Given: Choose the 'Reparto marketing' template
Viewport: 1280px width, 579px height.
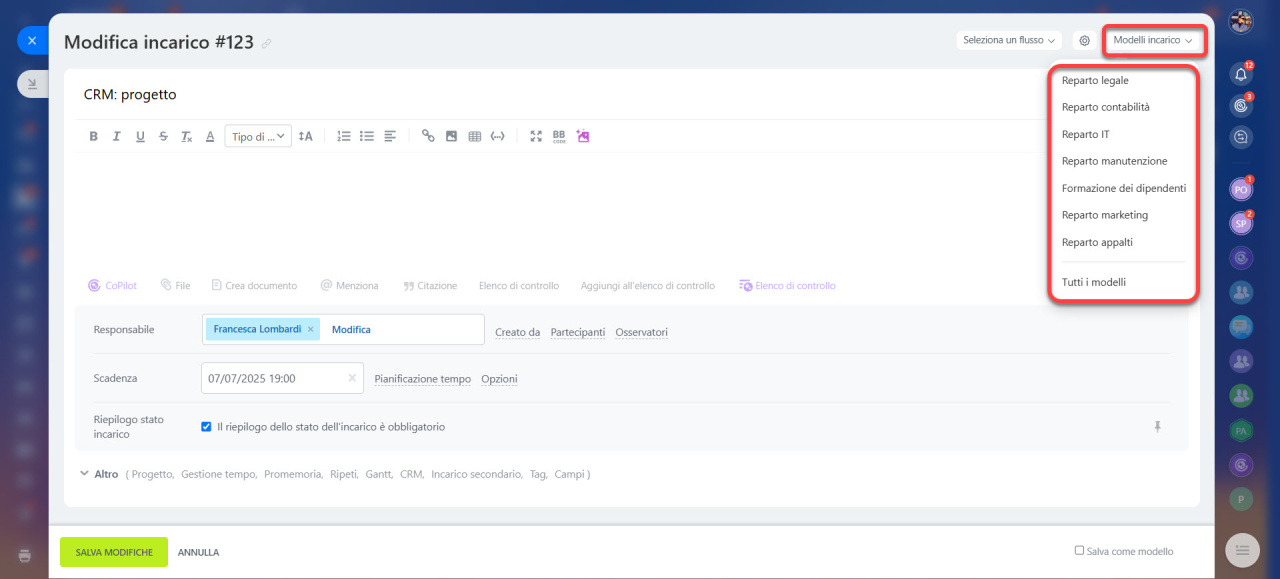Looking at the screenshot, I should pyautogui.click(x=1104, y=215).
